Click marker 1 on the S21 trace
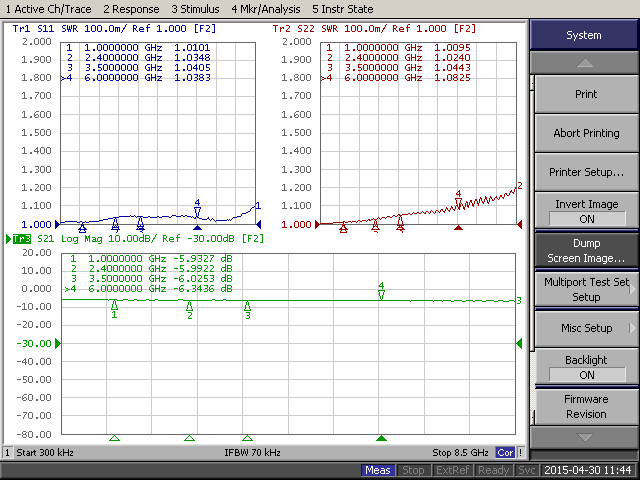 (114, 309)
